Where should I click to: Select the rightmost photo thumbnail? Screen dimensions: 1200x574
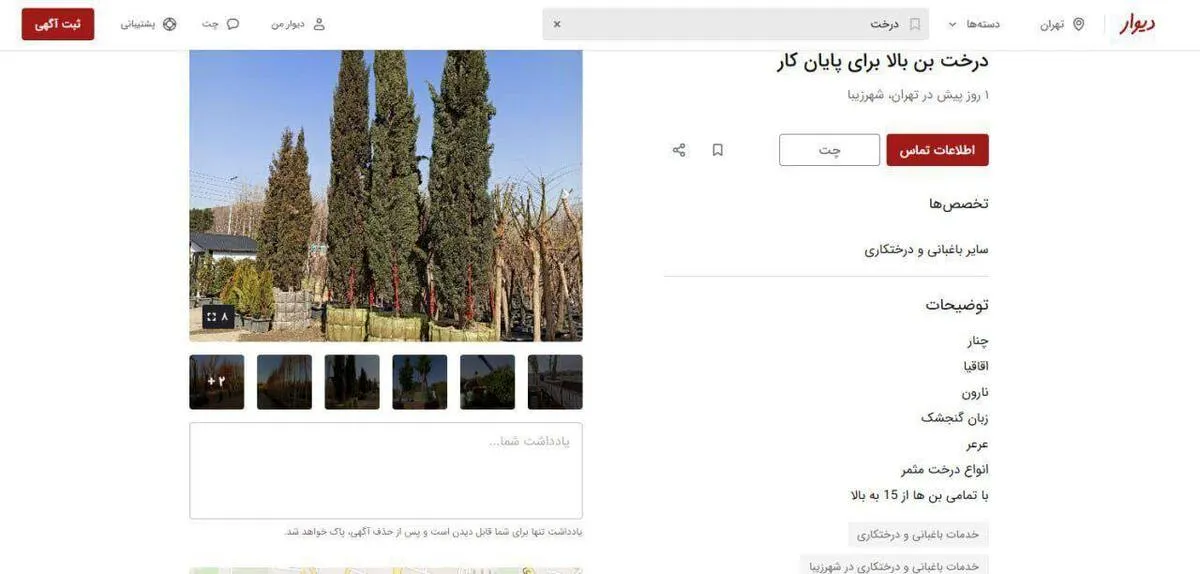tap(555, 382)
